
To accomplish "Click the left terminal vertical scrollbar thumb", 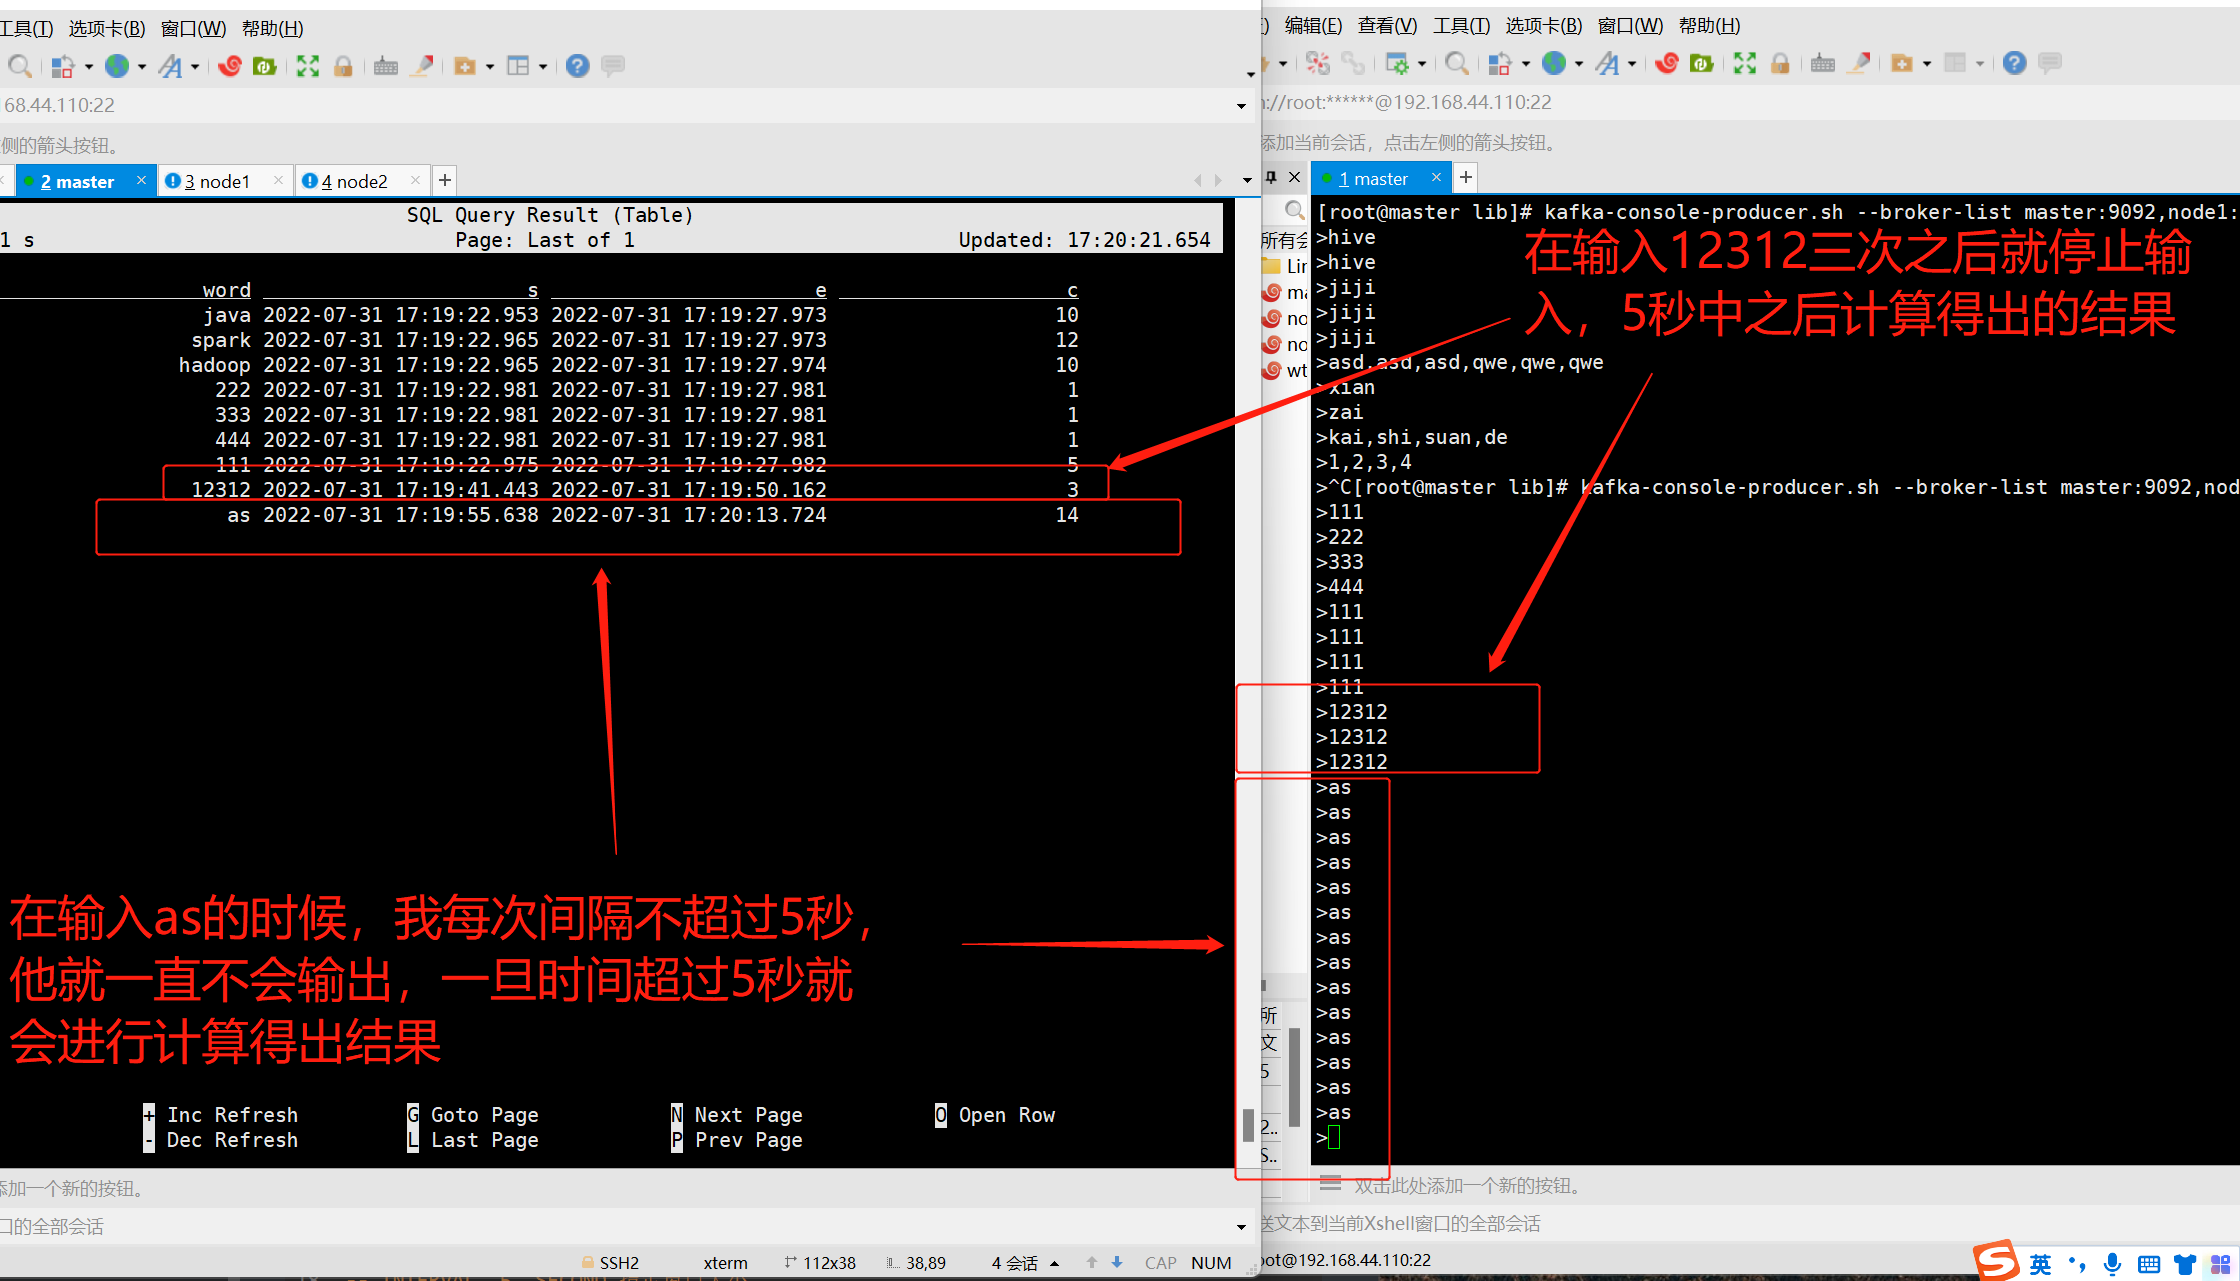I will pos(1247,1125).
